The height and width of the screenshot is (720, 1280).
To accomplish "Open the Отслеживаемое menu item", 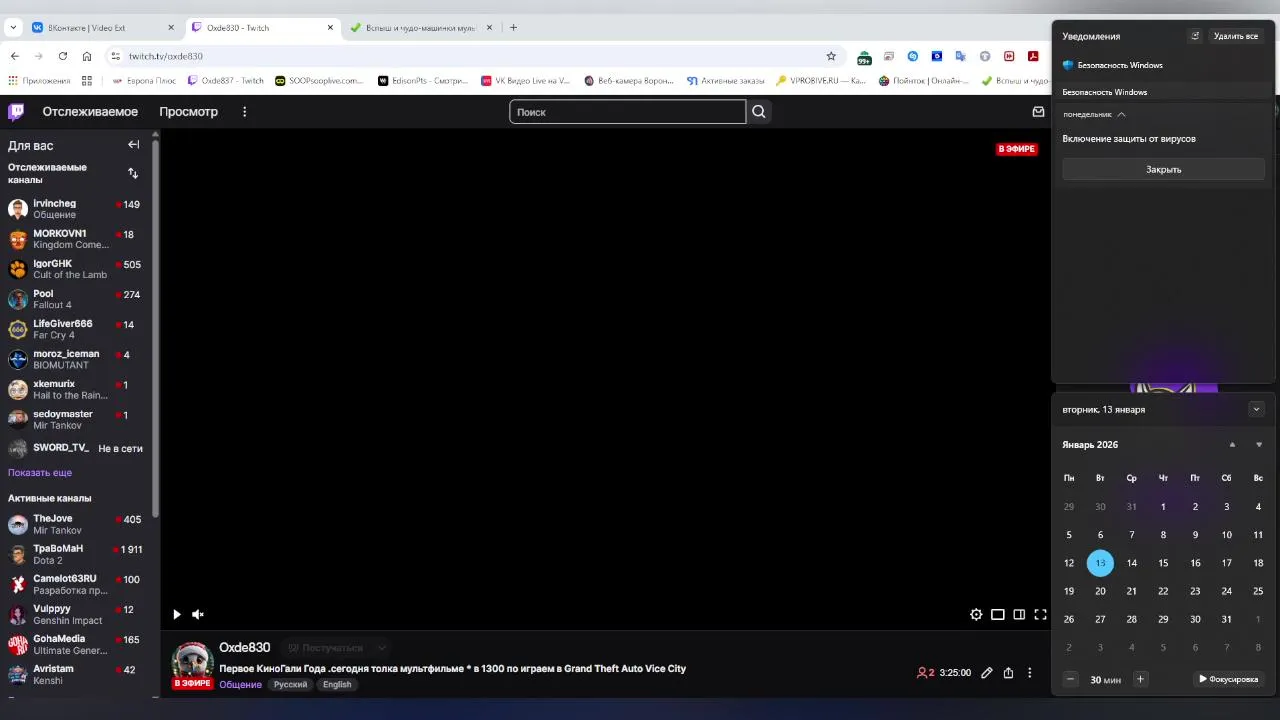I will (x=90, y=112).
